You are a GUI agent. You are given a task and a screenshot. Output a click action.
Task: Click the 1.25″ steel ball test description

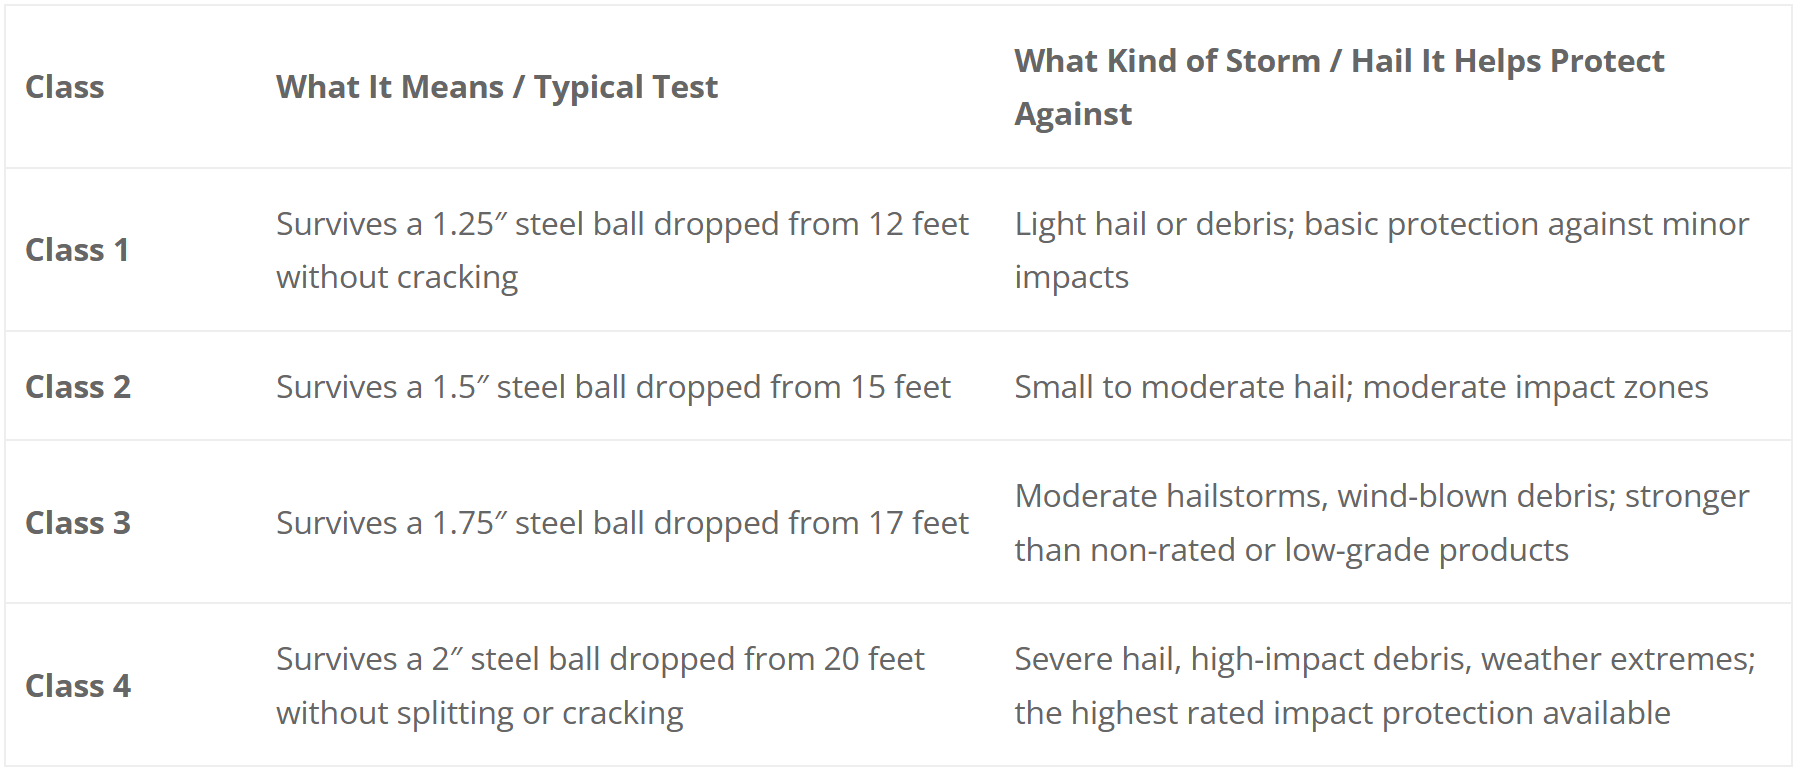[622, 224]
